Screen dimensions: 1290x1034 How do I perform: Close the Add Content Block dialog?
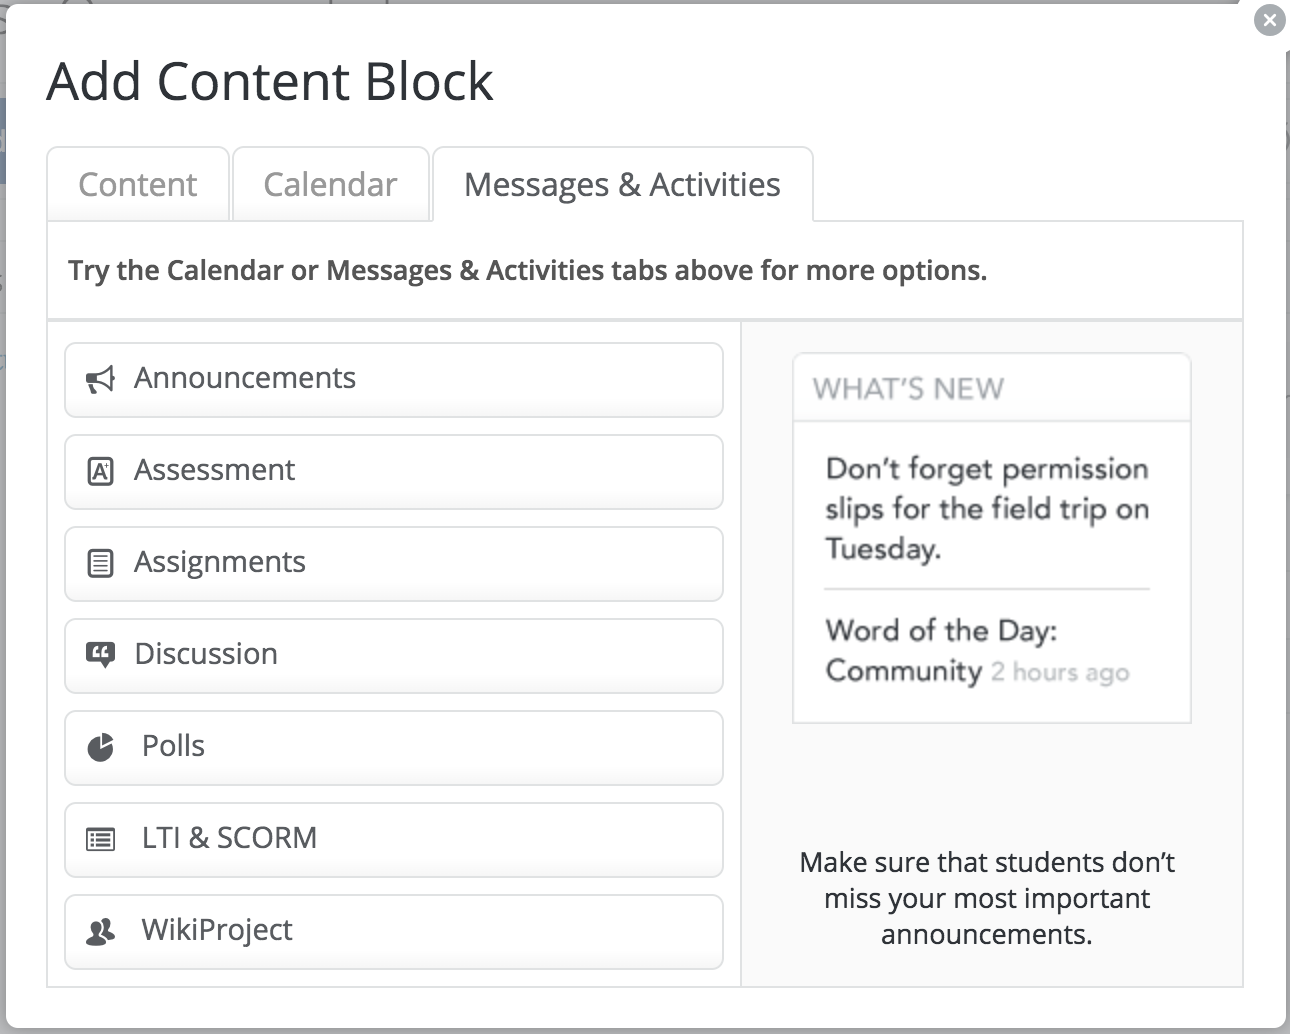pyautogui.click(x=1269, y=20)
